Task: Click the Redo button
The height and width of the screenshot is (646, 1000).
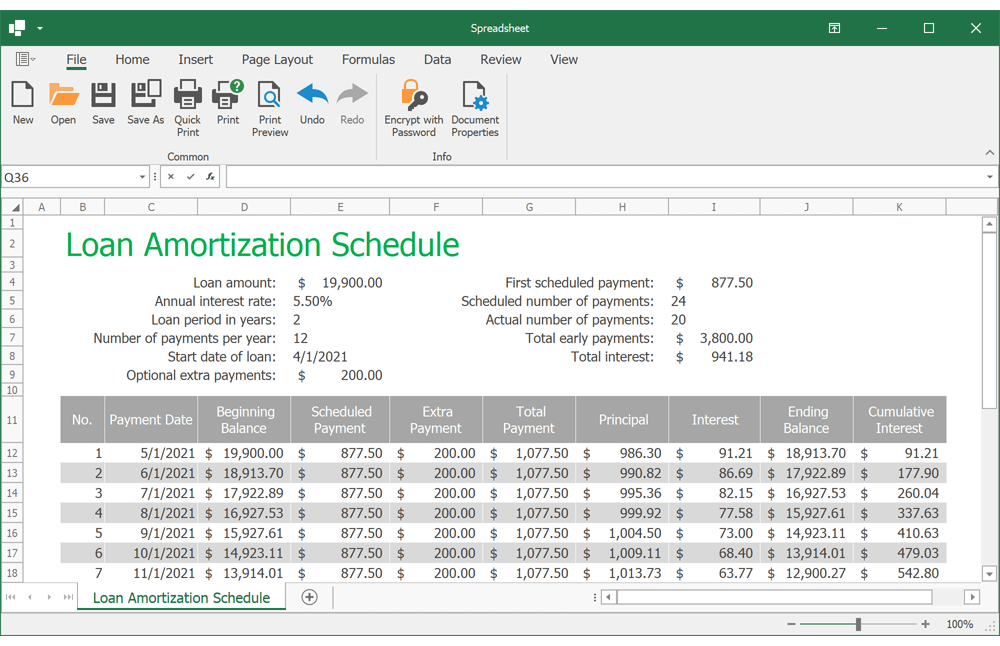Action: click(352, 100)
